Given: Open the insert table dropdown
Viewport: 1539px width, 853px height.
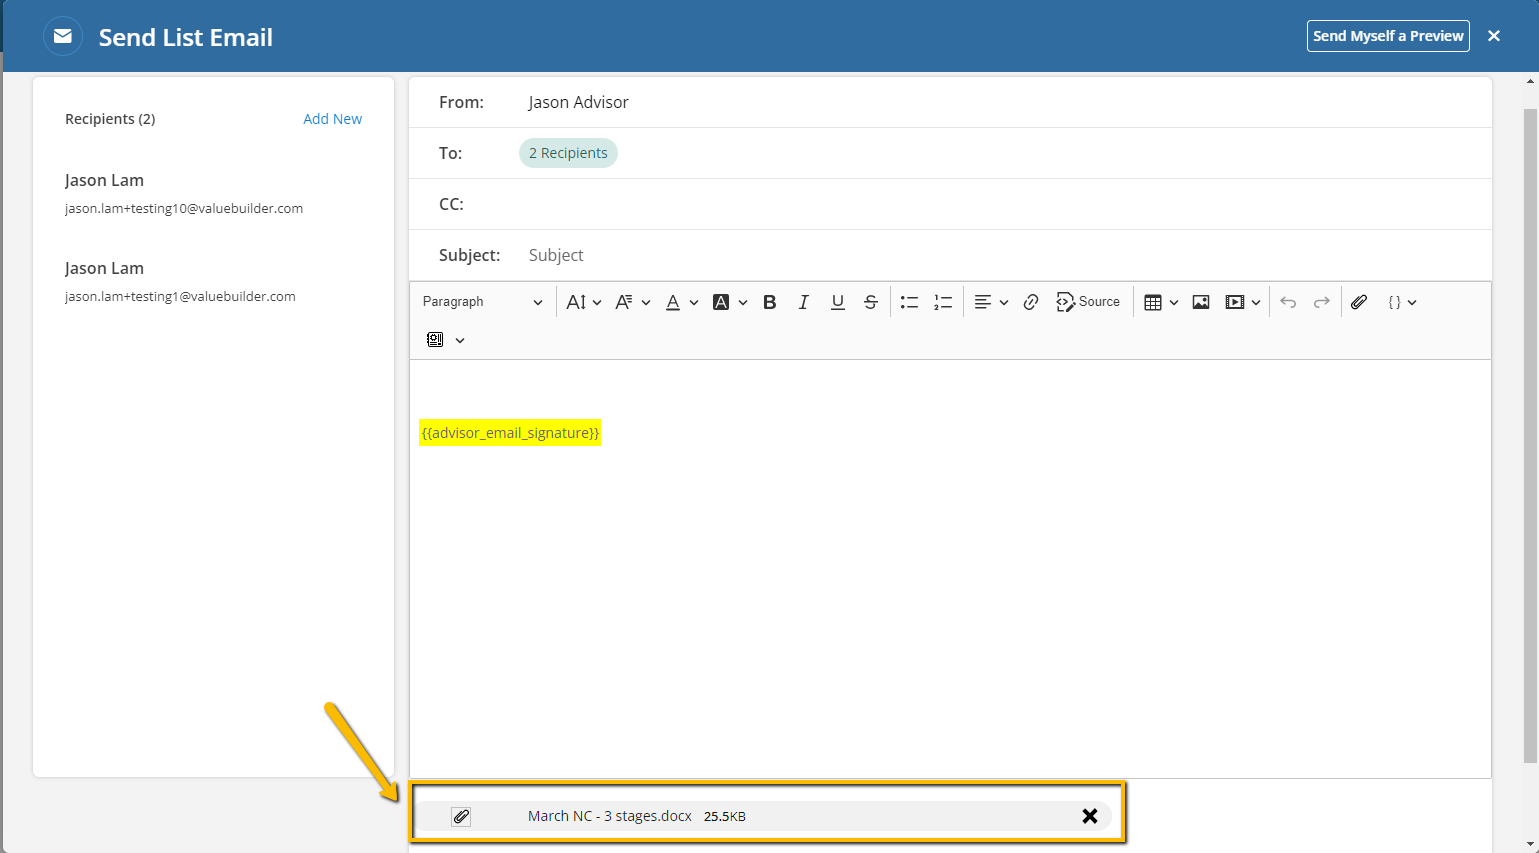Looking at the screenshot, I should pyautogui.click(x=1161, y=302).
